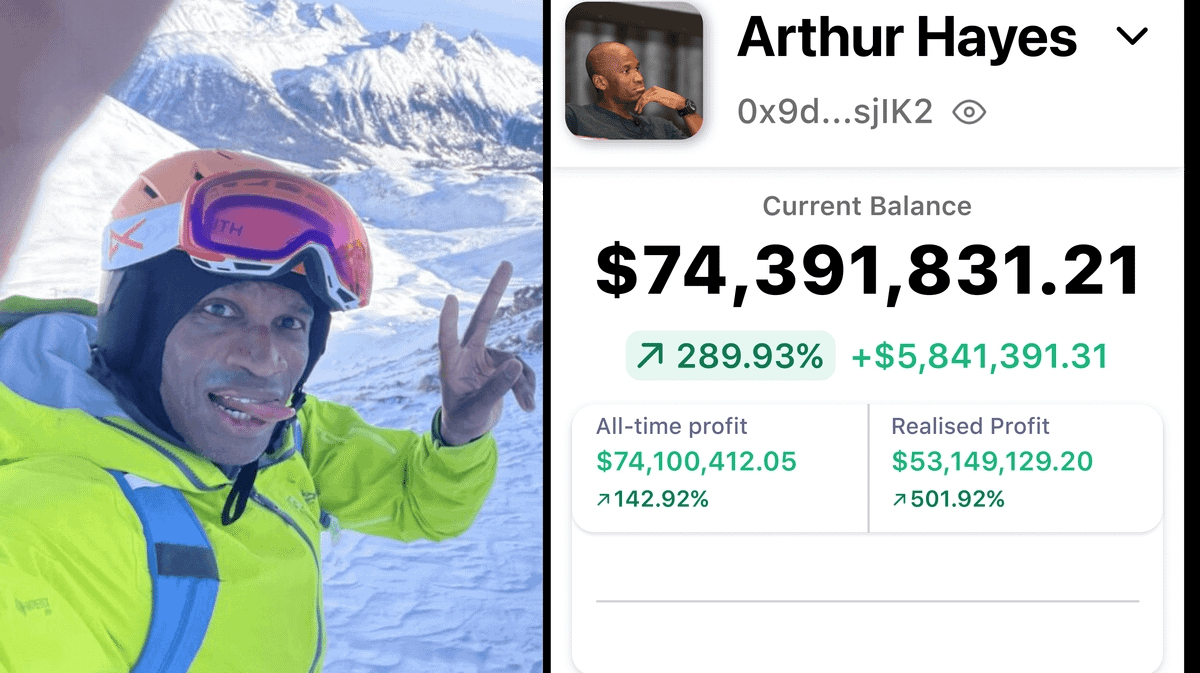Toggle the eye icon beside wallet address
This screenshot has height=673, width=1200.
point(968,113)
